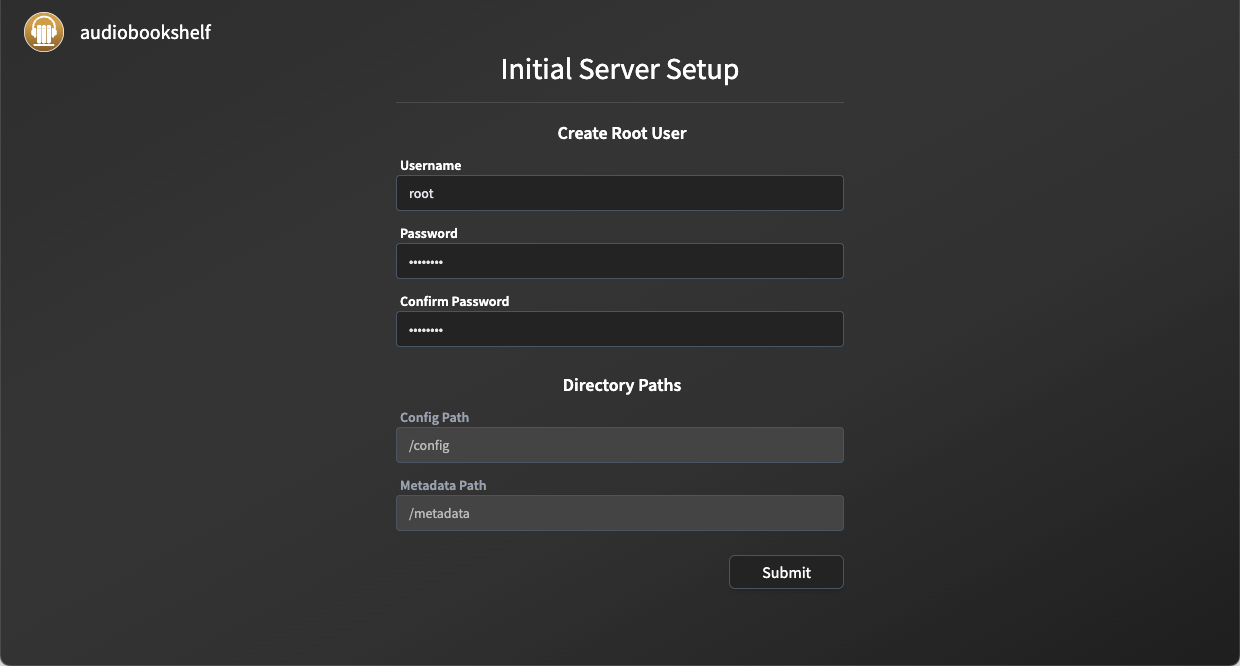Click the Password label text

tap(428, 233)
